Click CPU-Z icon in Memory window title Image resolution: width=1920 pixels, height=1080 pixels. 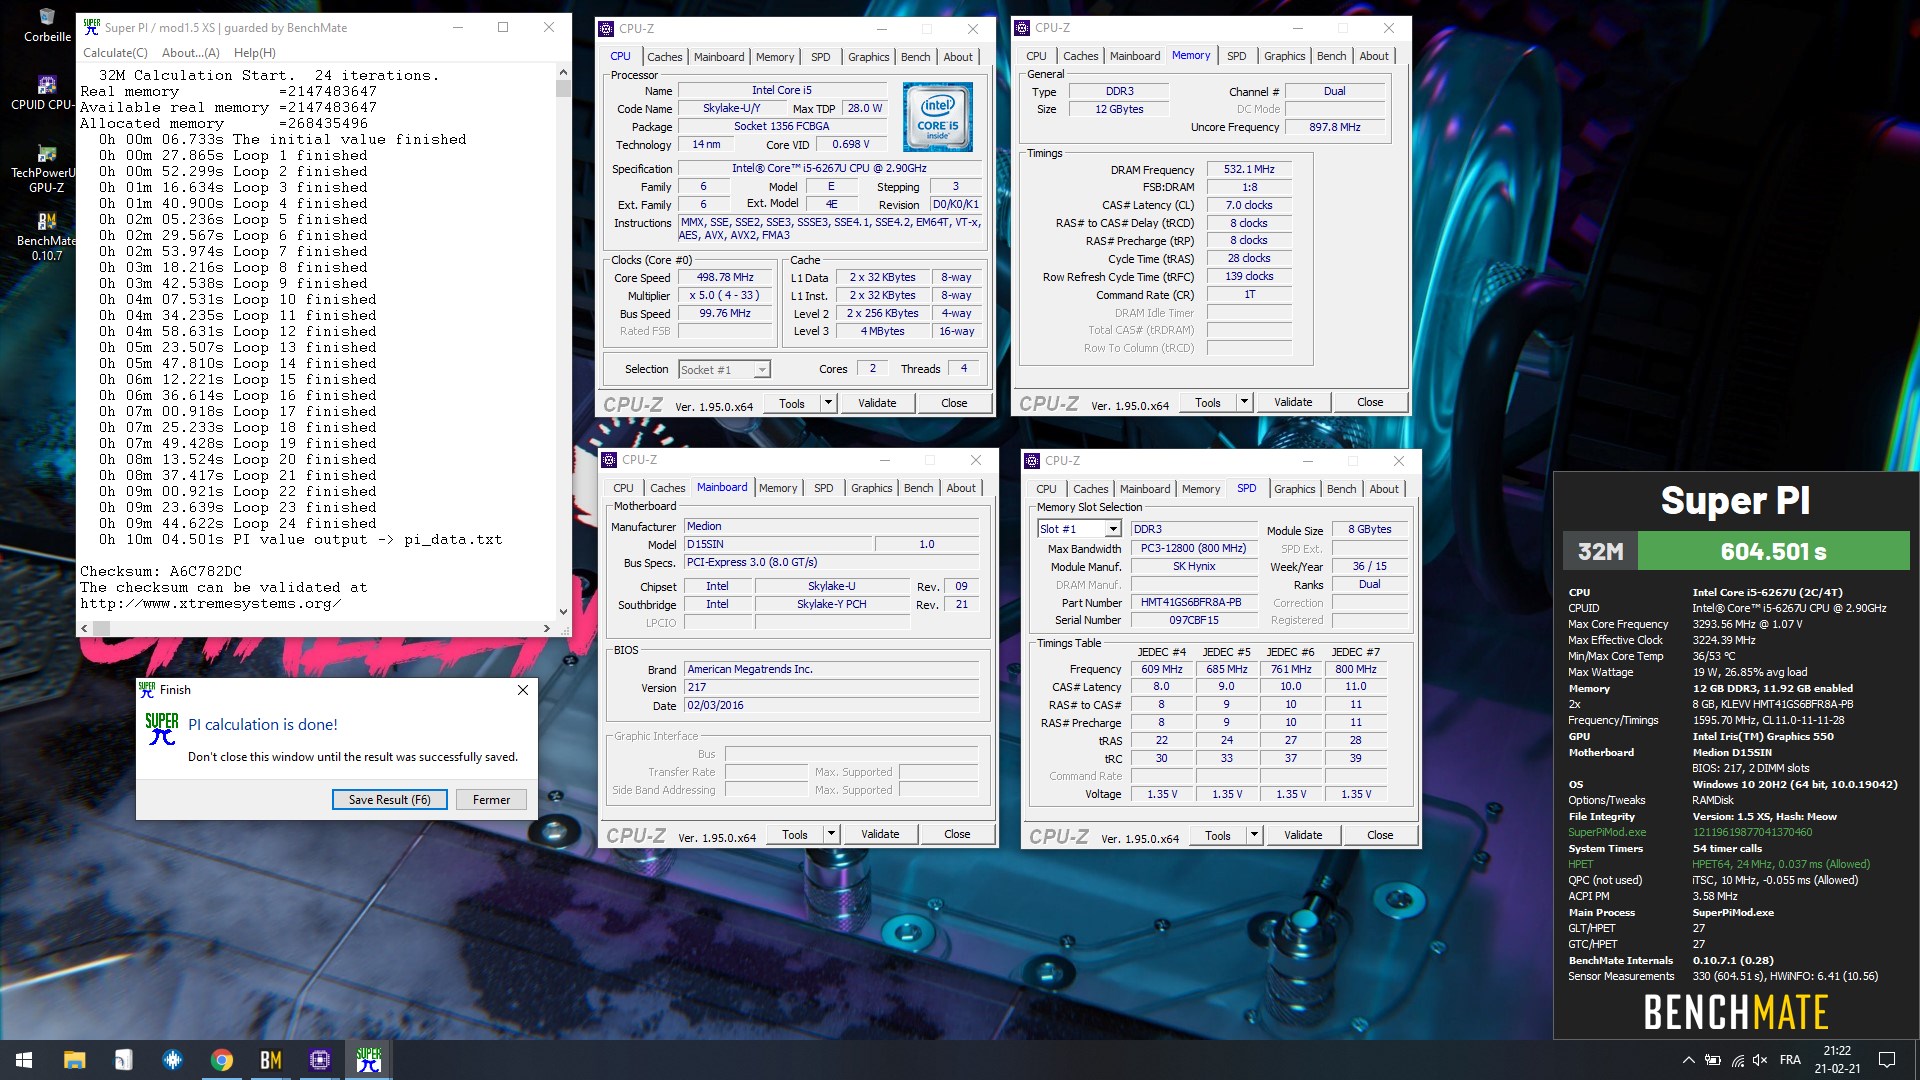[x=1022, y=28]
